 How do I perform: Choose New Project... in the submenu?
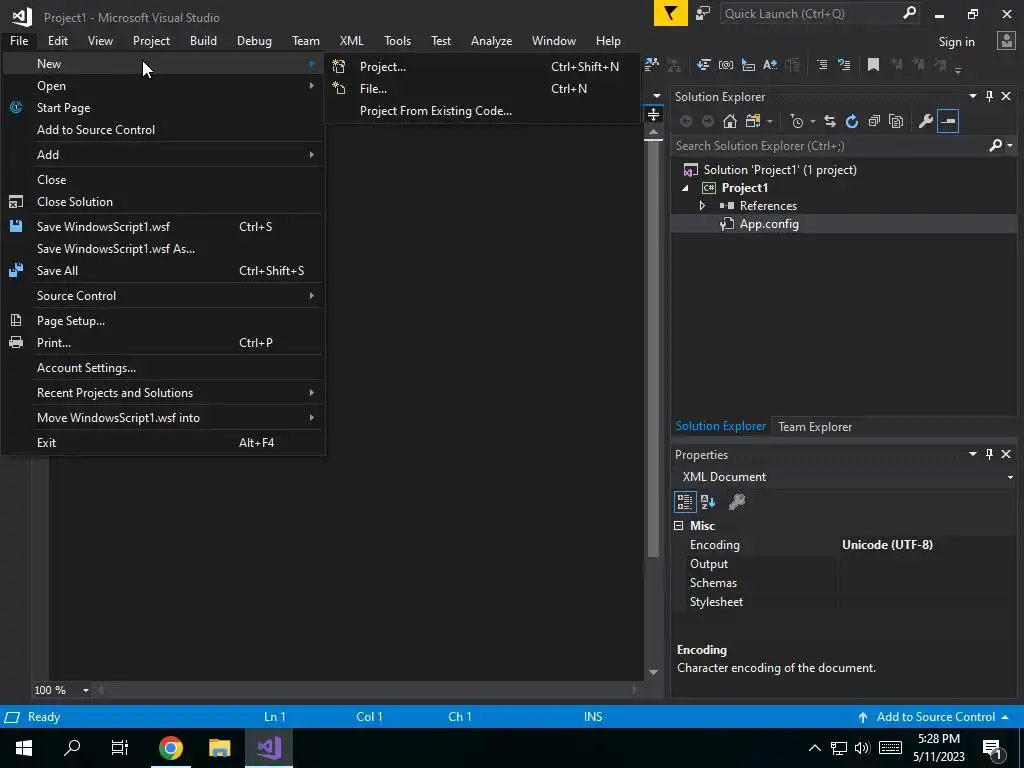click(x=482, y=67)
